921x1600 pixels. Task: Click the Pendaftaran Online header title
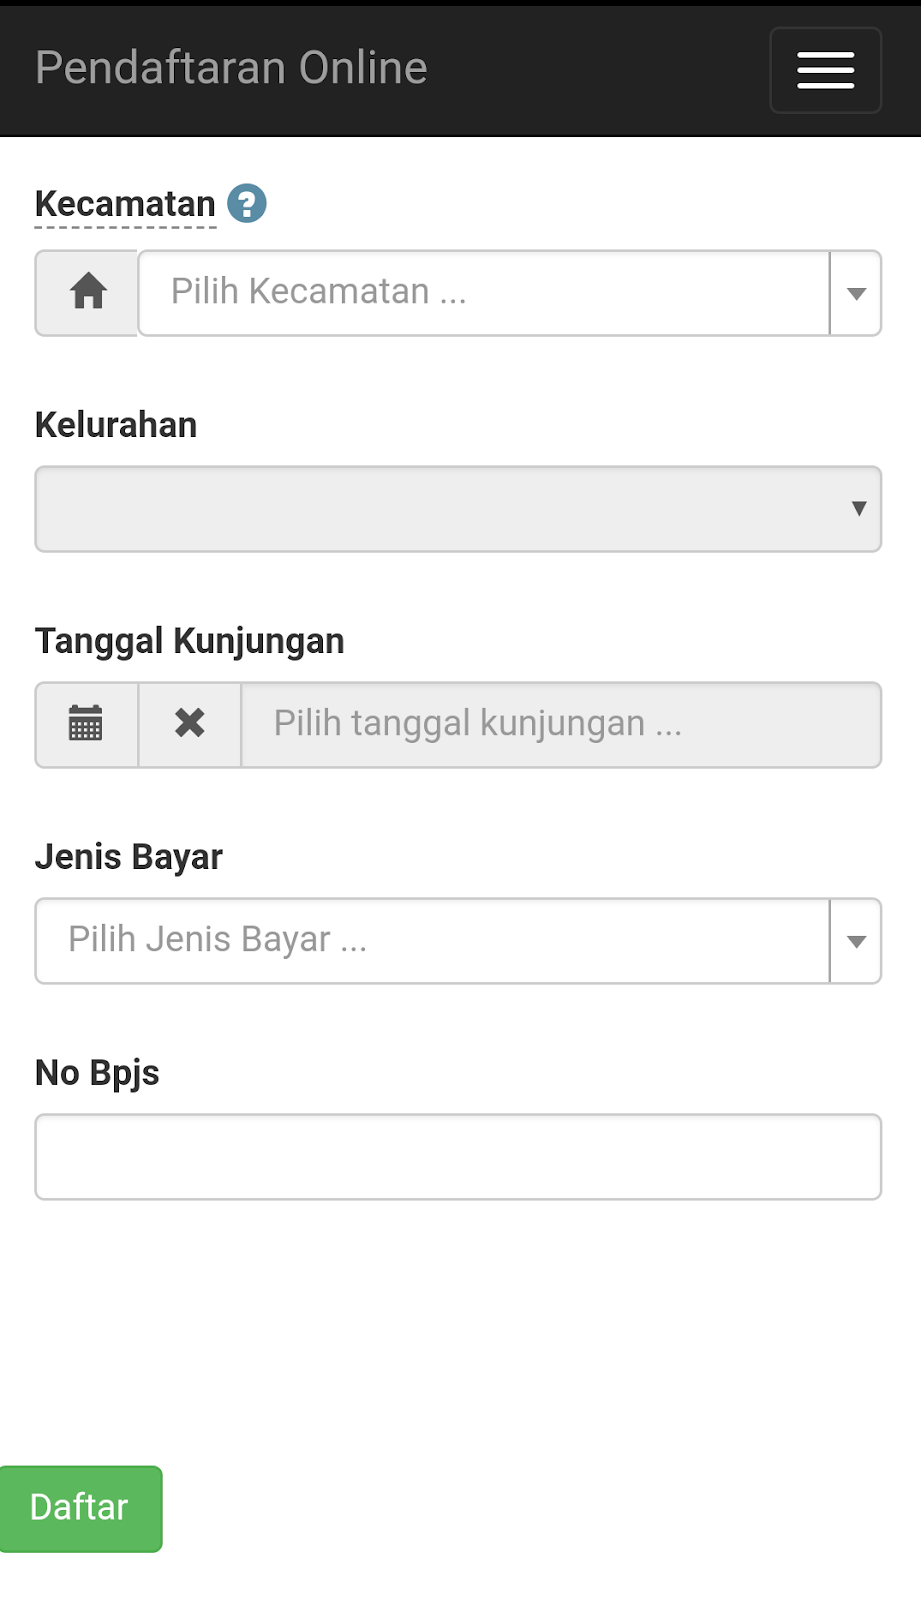click(231, 68)
